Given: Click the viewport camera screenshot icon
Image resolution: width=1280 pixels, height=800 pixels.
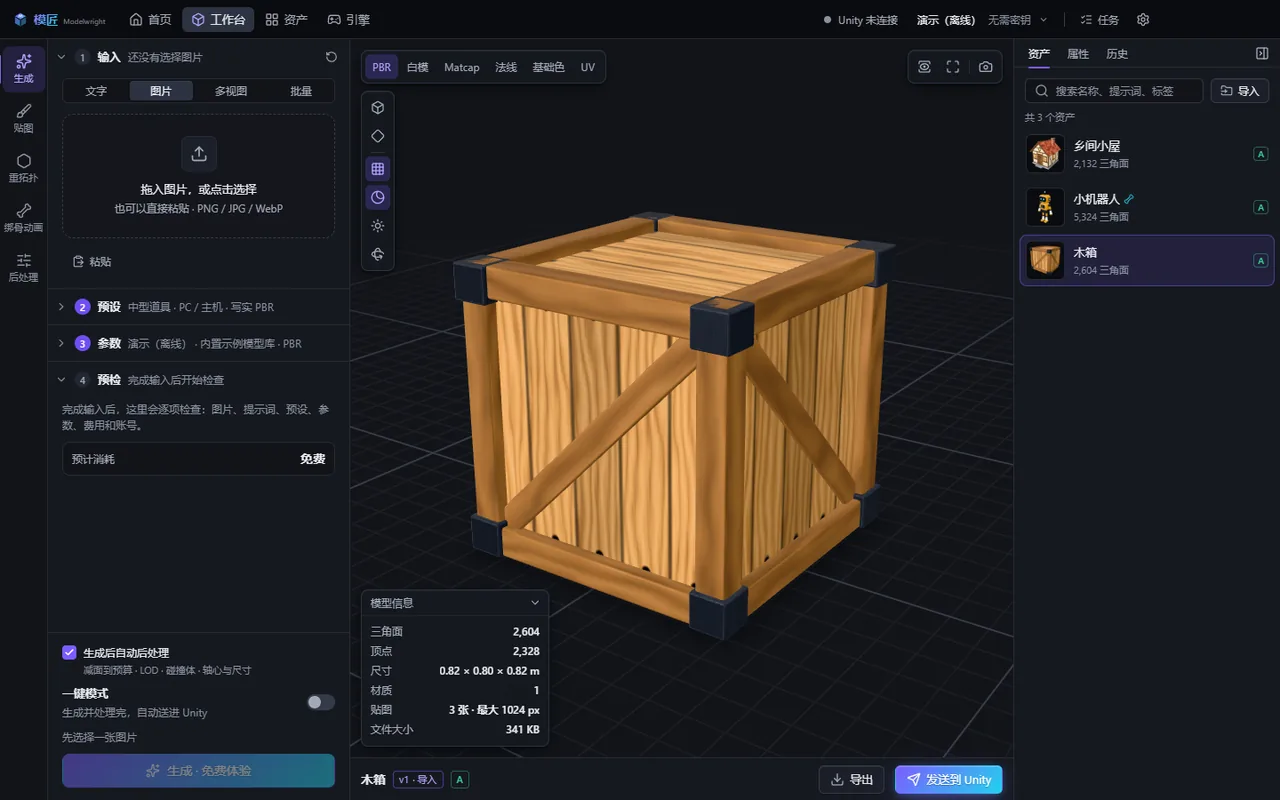Looking at the screenshot, I should 986,67.
